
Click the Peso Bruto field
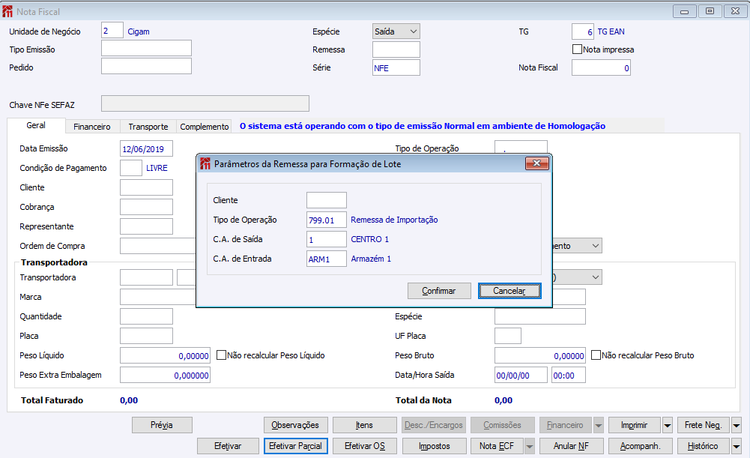point(540,355)
